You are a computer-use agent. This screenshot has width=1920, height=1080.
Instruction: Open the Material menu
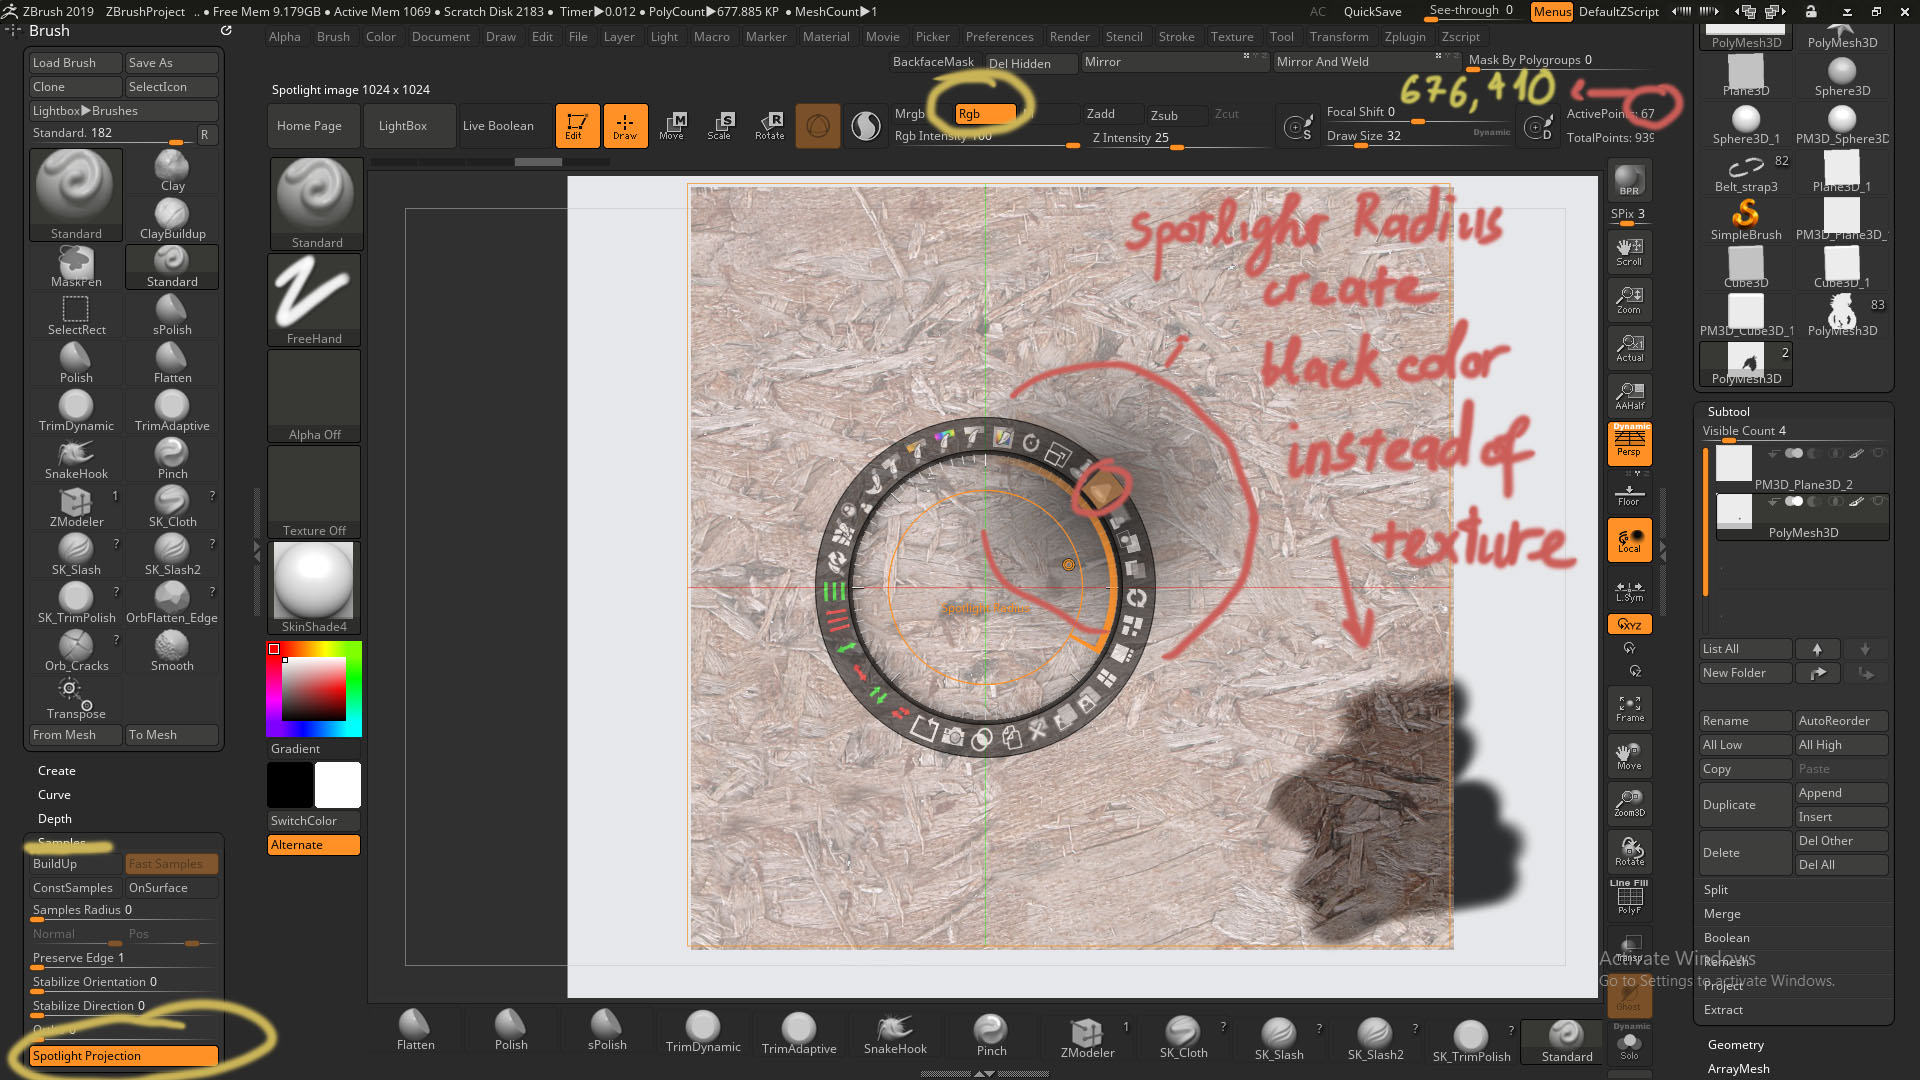coord(826,37)
